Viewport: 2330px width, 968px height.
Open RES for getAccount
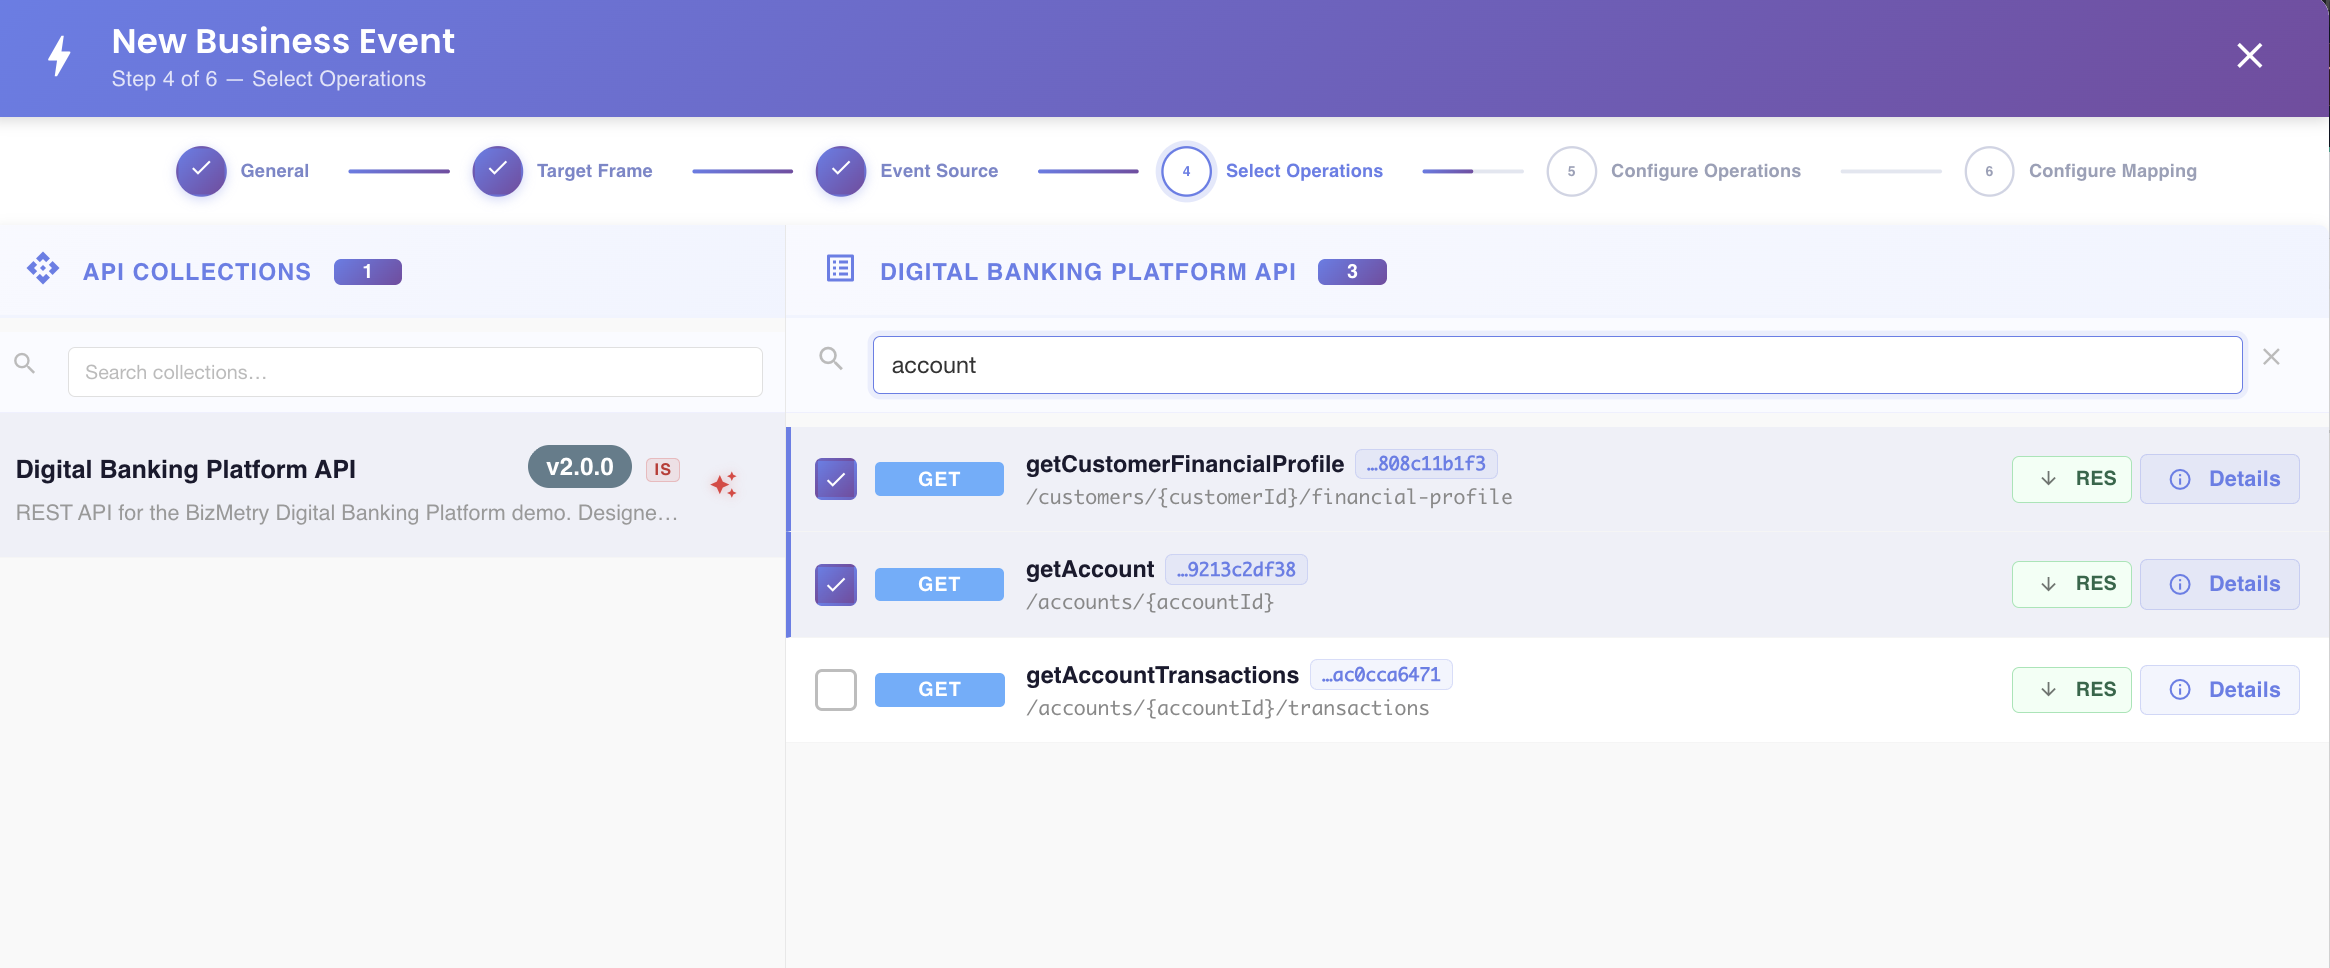tap(2071, 584)
